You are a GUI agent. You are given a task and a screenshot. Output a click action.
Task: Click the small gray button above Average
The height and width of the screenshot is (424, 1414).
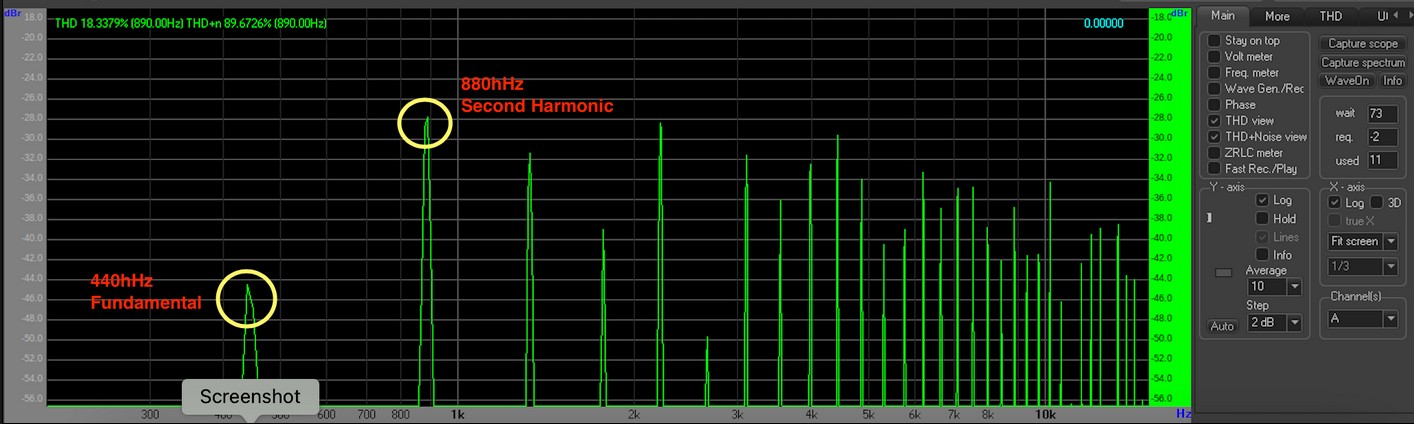(1223, 271)
